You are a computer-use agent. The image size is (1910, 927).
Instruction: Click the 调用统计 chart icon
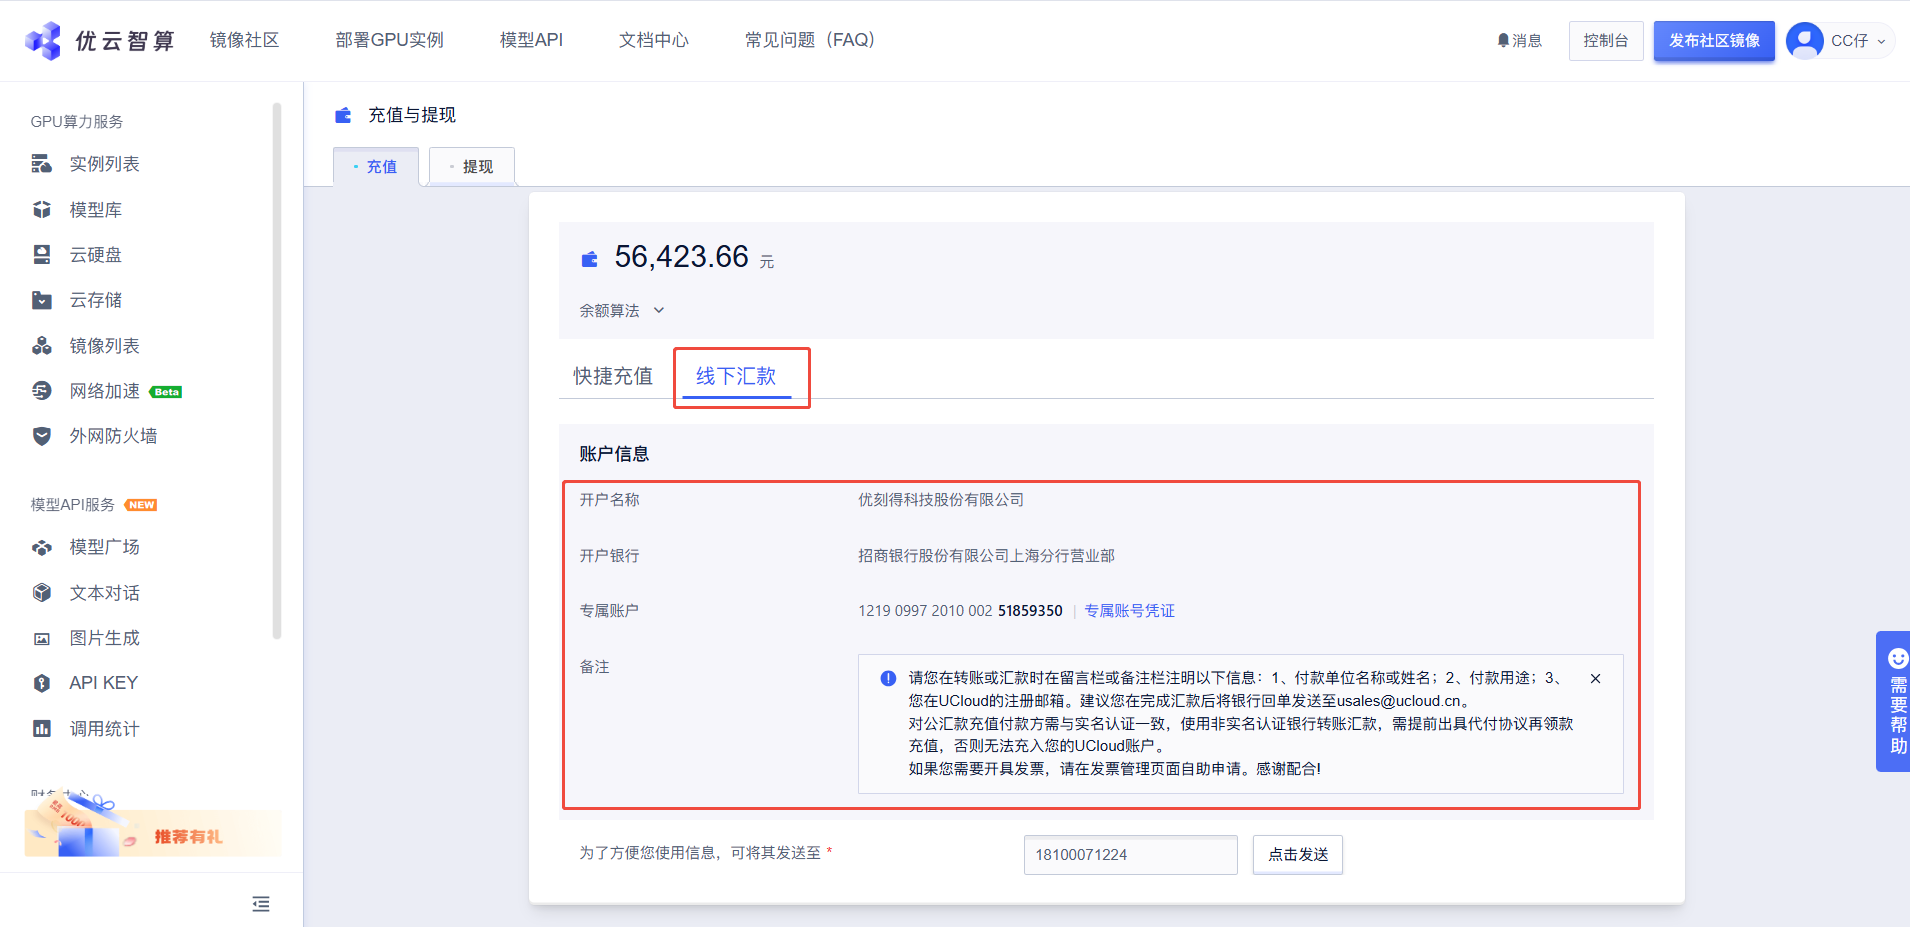click(x=42, y=729)
